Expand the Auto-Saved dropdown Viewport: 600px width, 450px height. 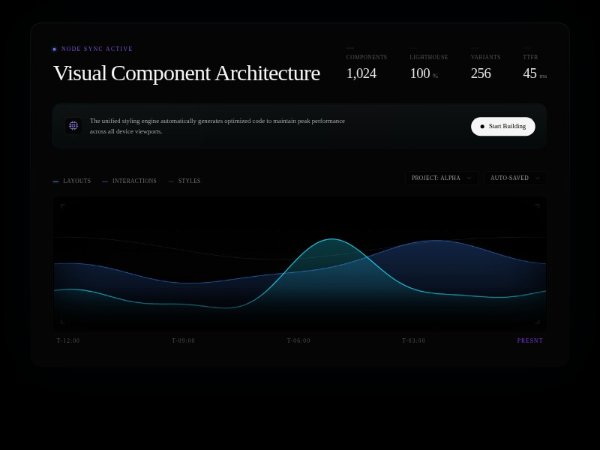pos(514,178)
